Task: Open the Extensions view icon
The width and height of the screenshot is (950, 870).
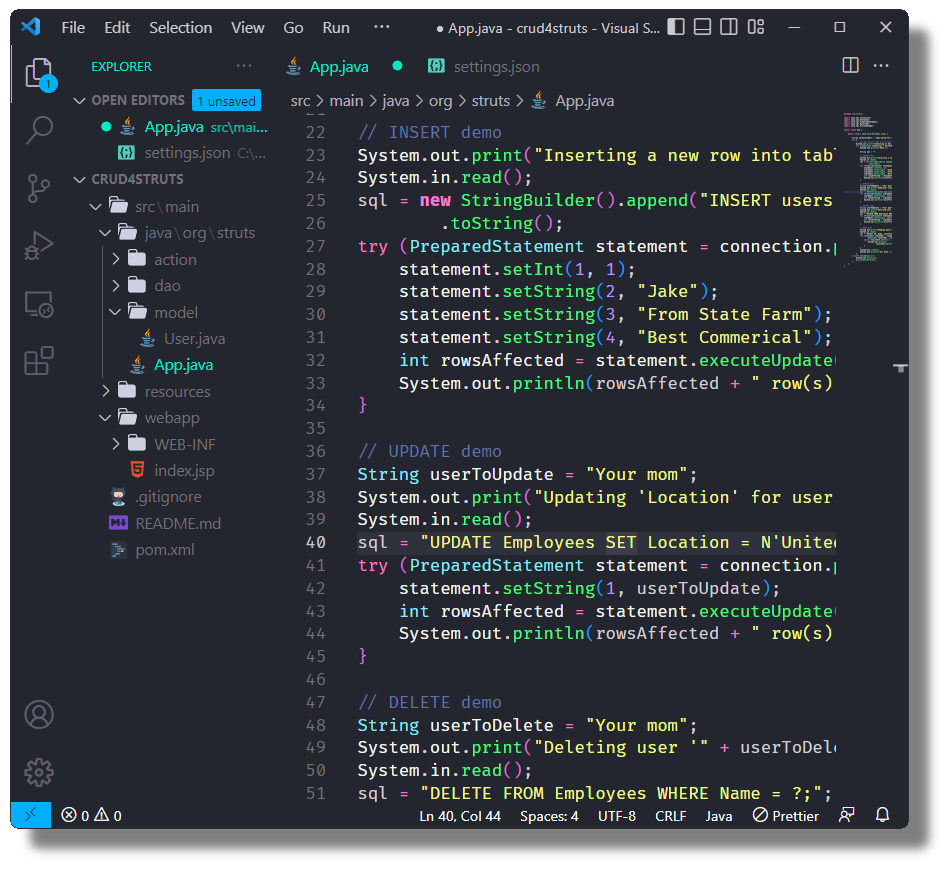Action: pyautogui.click(x=39, y=360)
